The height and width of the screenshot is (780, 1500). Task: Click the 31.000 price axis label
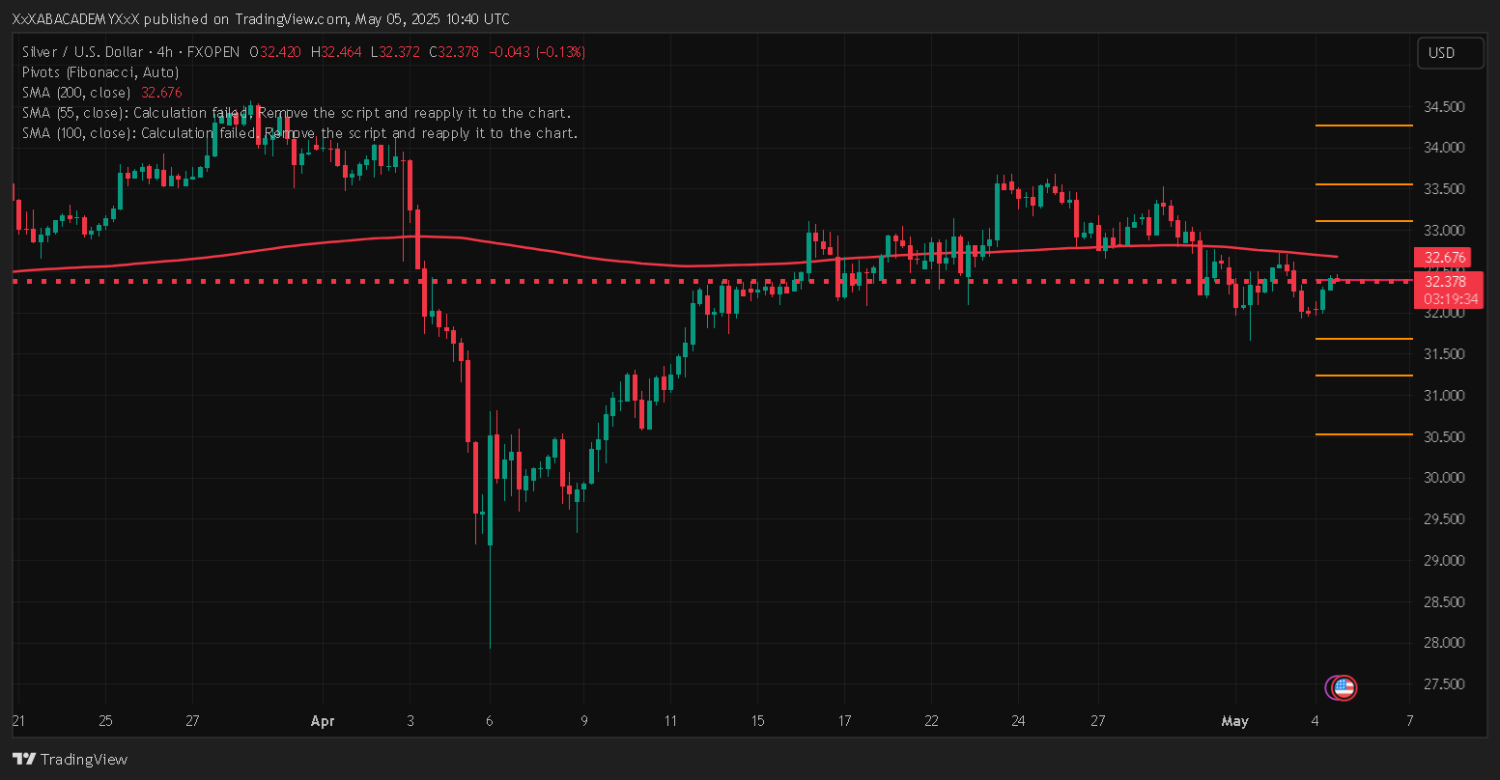(x=1445, y=396)
